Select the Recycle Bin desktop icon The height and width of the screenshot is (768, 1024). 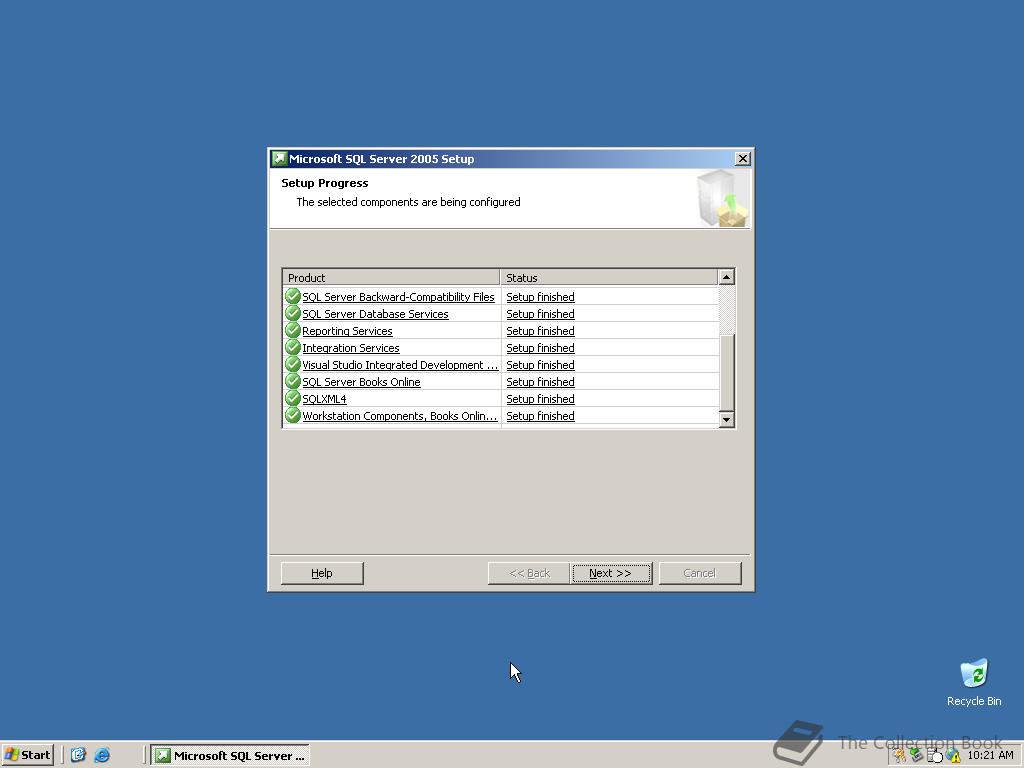(974, 682)
